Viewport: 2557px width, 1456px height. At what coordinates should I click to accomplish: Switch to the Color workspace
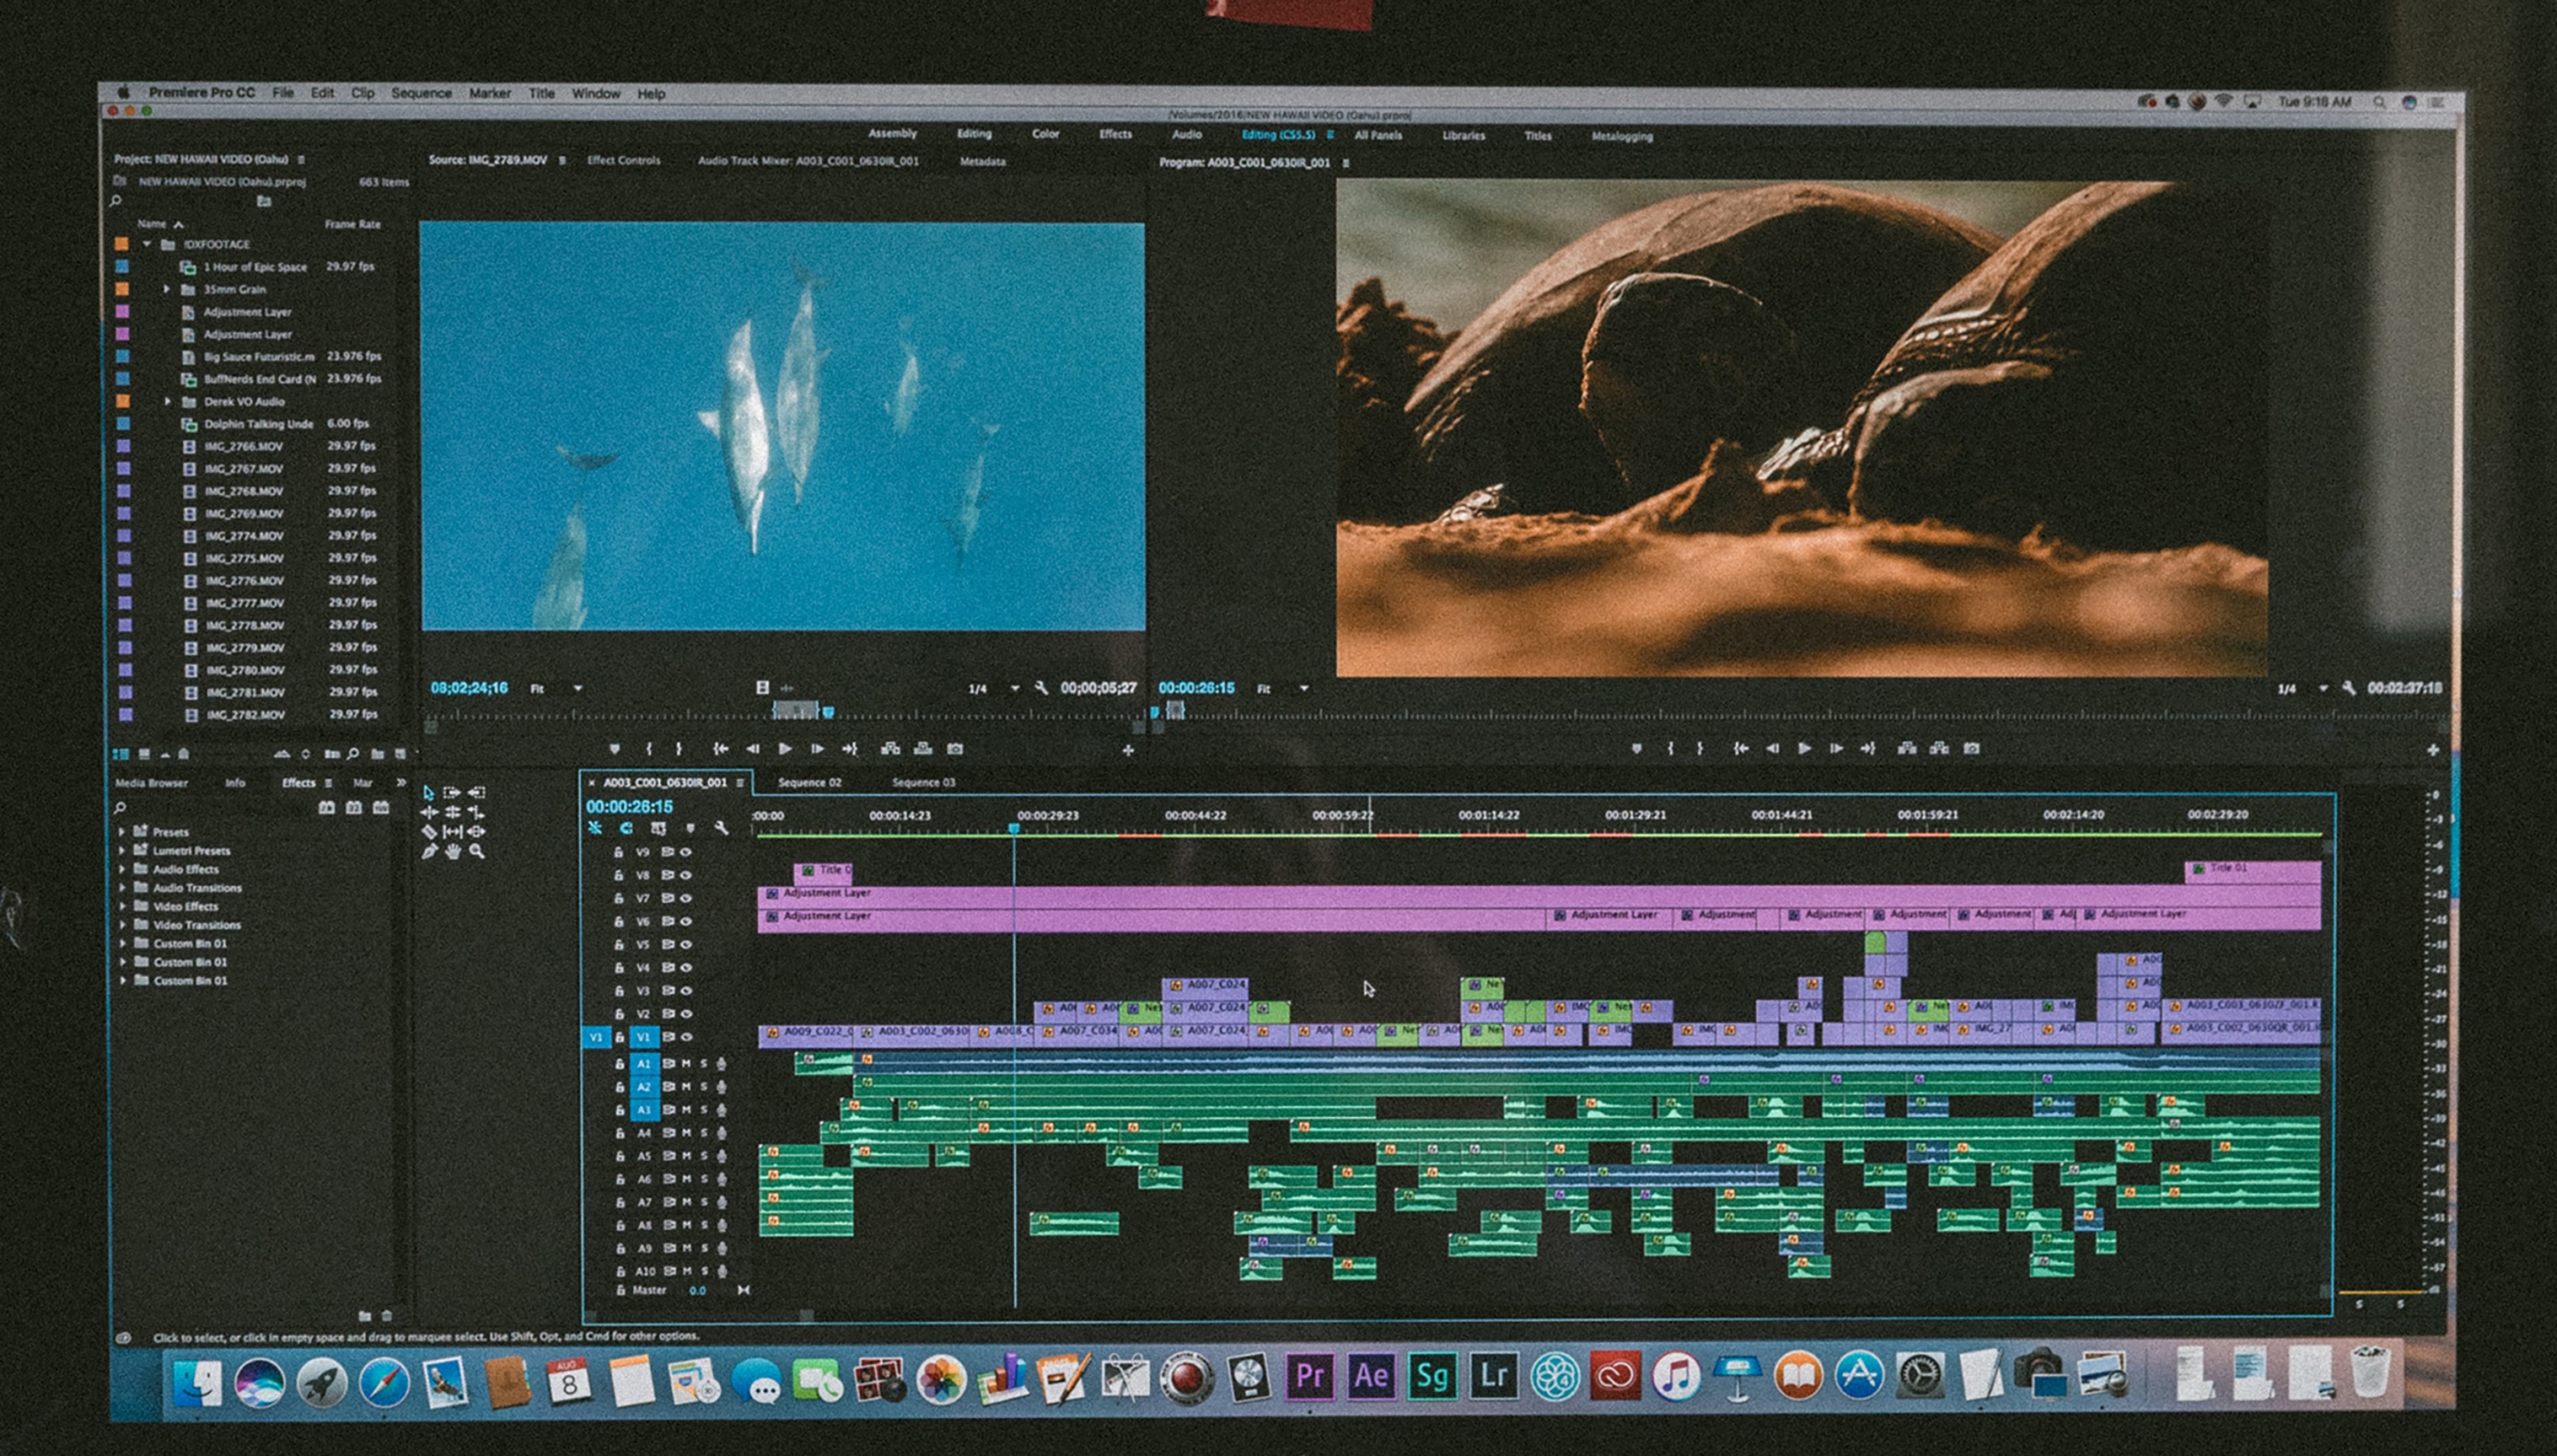click(x=1045, y=134)
